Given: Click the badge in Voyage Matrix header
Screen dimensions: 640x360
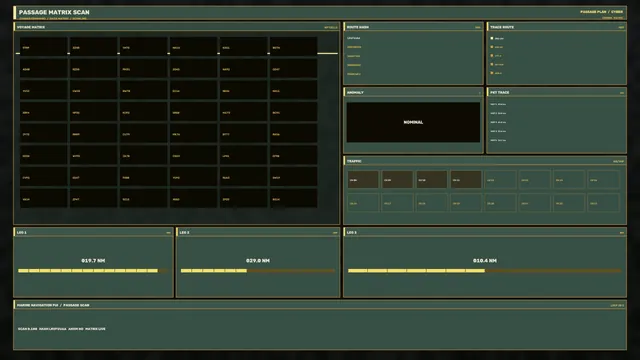Looking at the screenshot, I should click(331, 27).
